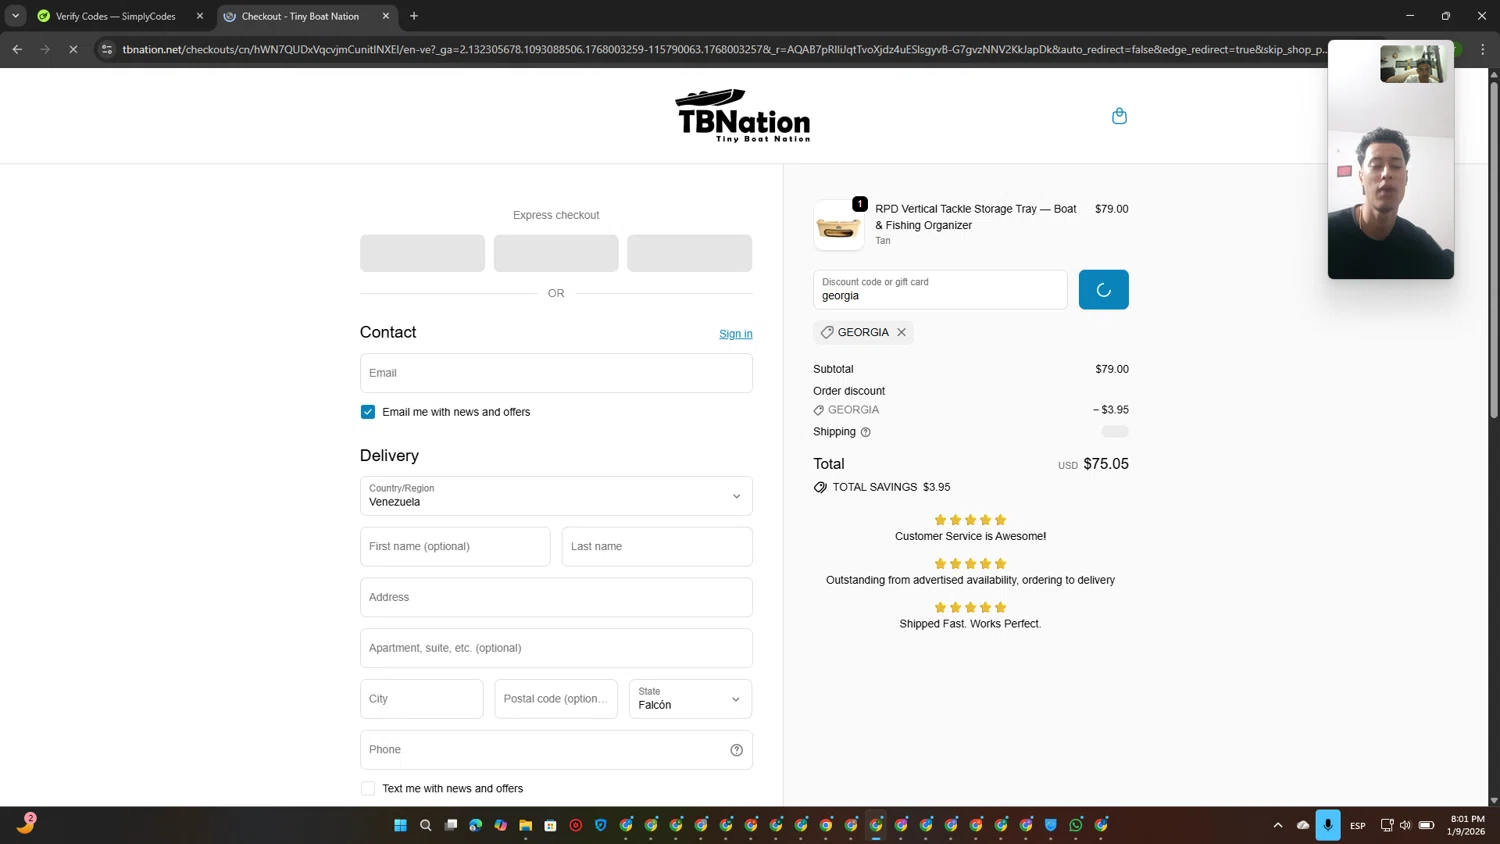Click the "Customer Service is Awesome!" review
The height and width of the screenshot is (844, 1500).
[970, 536]
